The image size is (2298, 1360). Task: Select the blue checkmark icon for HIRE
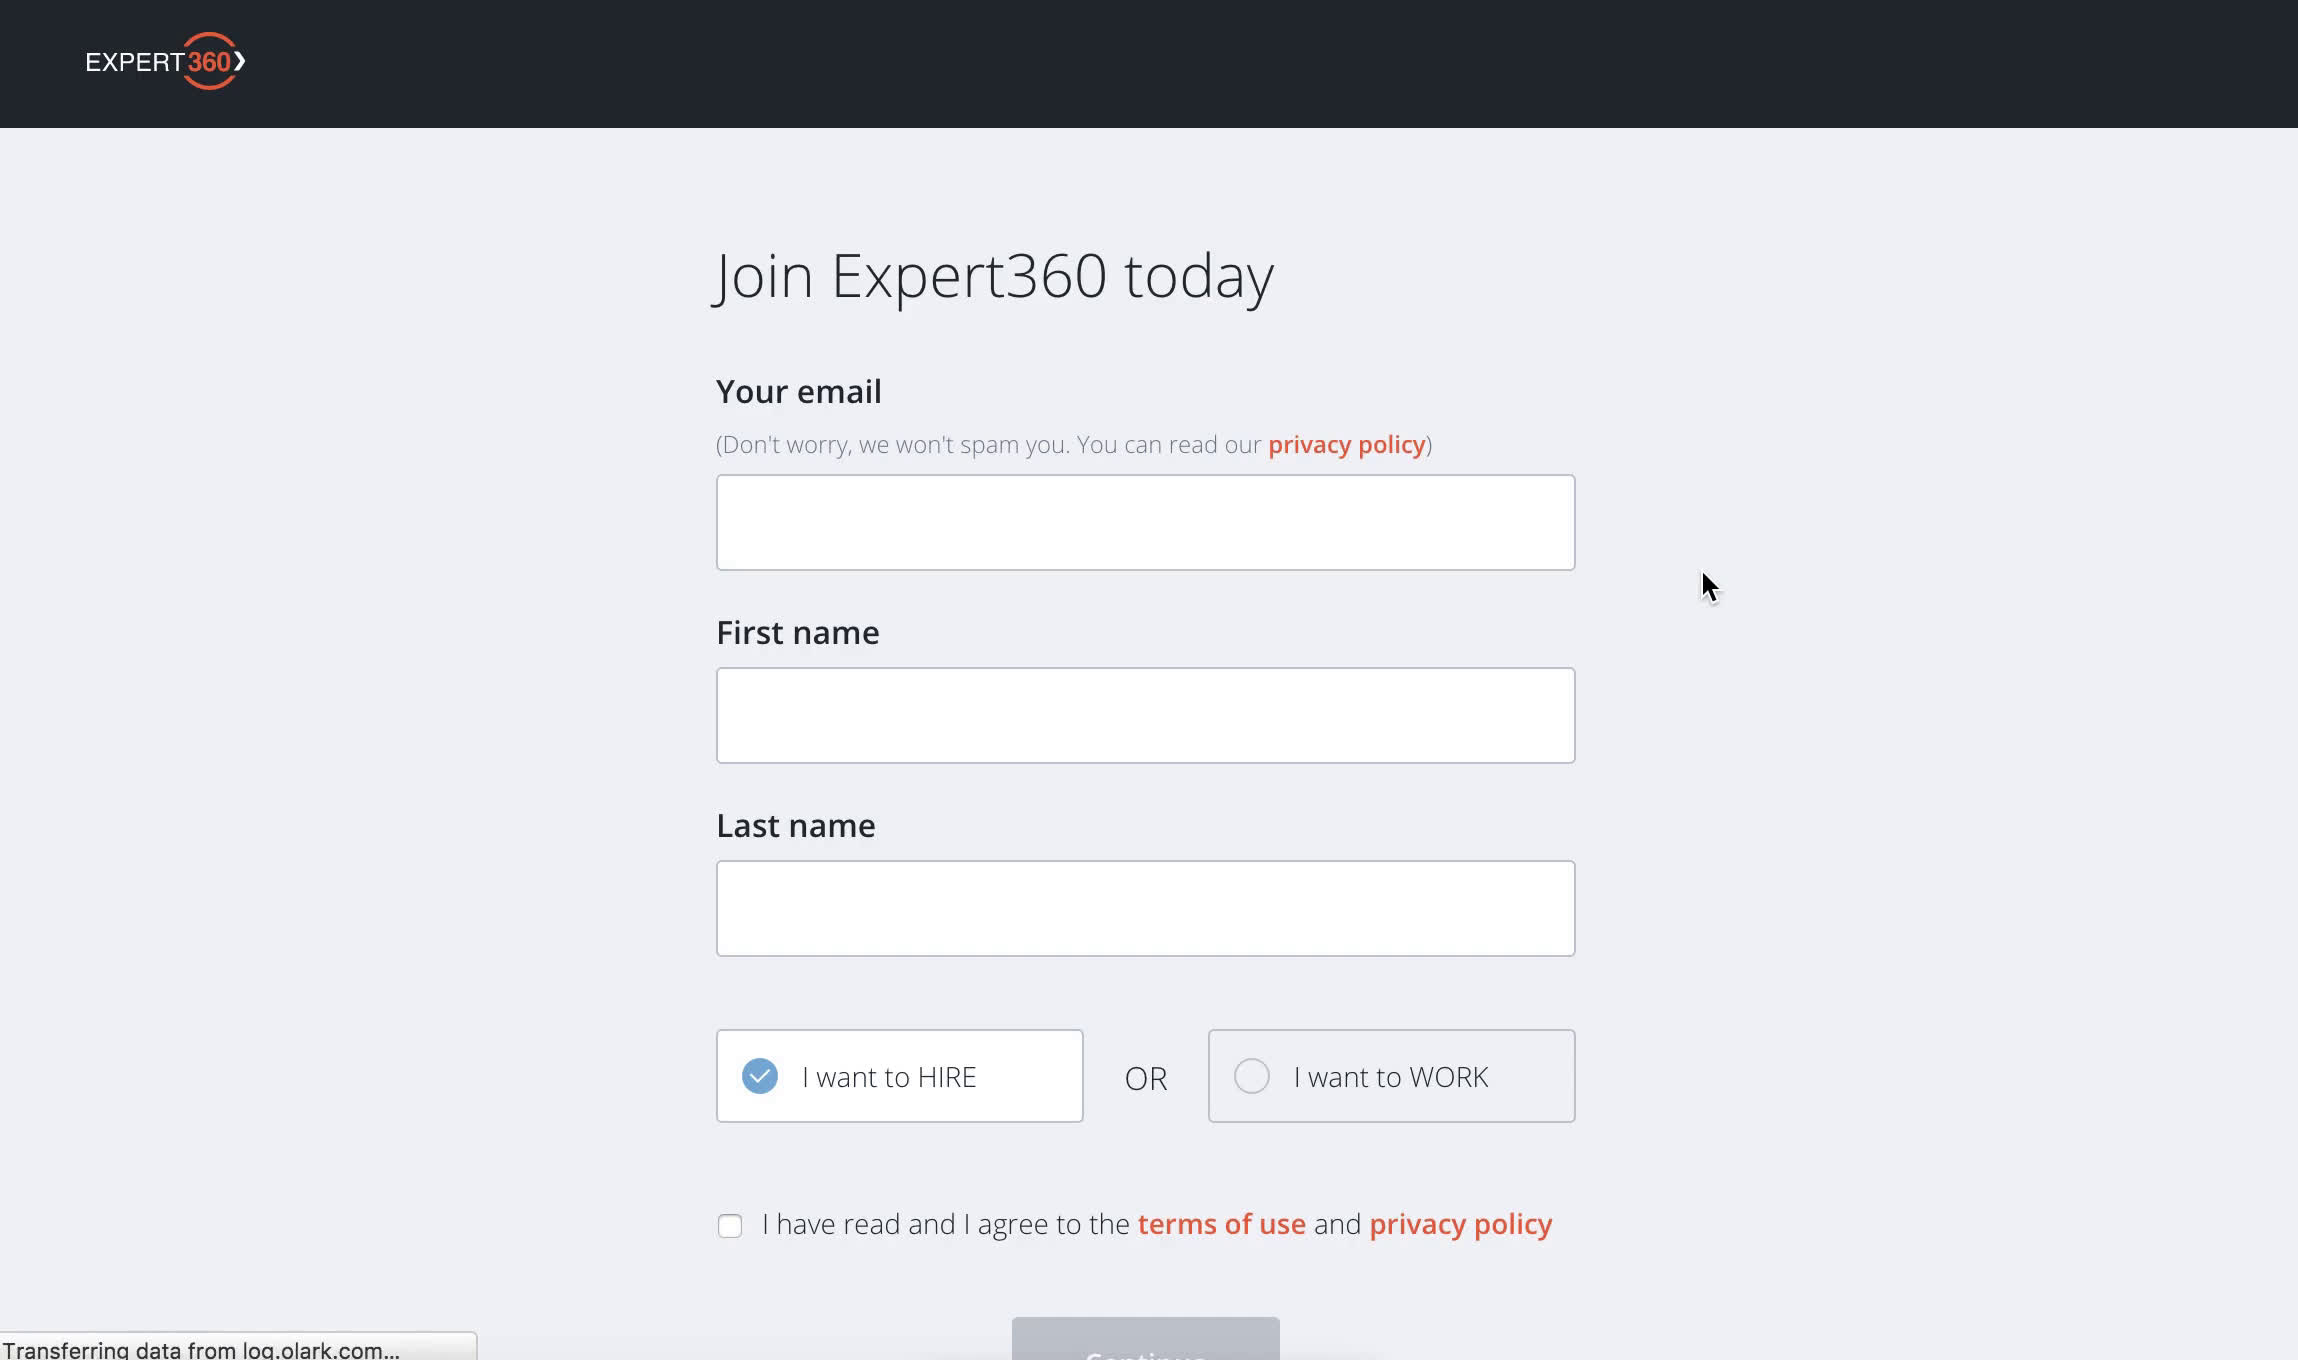pos(760,1076)
